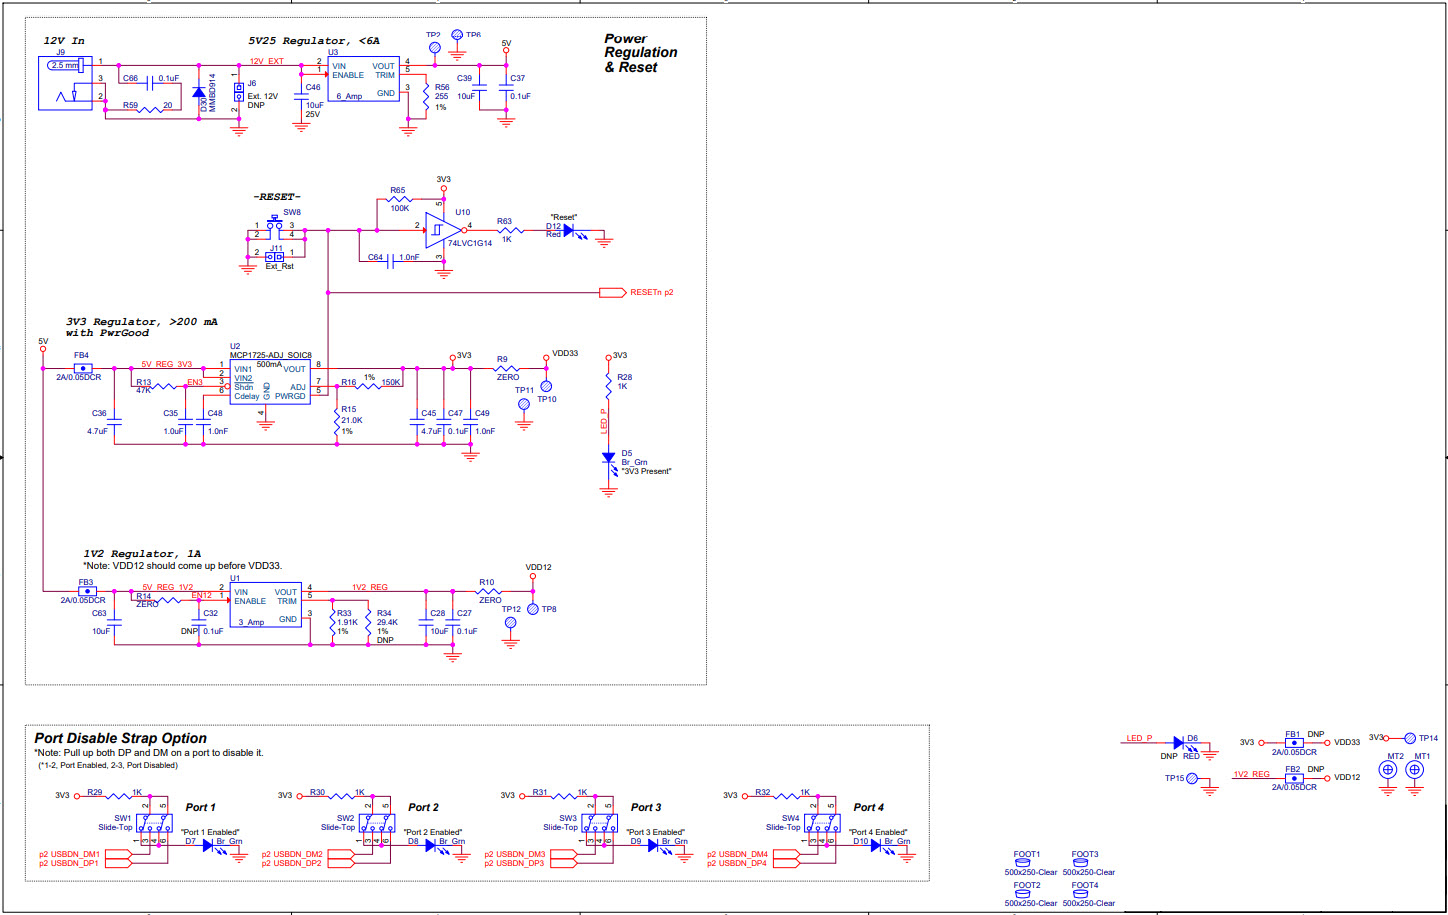
Task: Click the ferrite bead FB4 symbol
Action: (x=82, y=370)
